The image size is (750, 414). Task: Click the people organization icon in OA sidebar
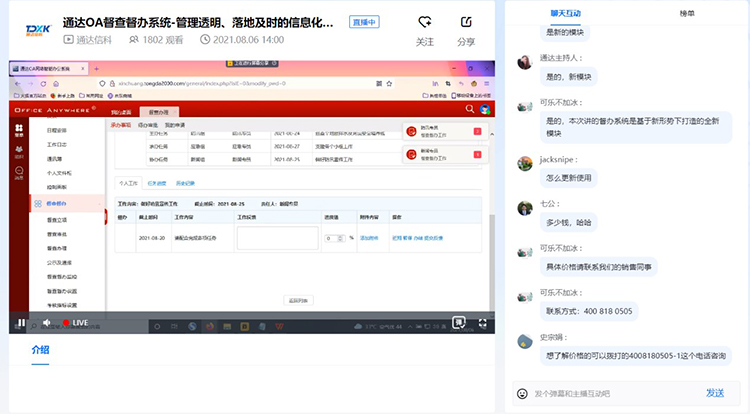pyautogui.click(x=19, y=151)
